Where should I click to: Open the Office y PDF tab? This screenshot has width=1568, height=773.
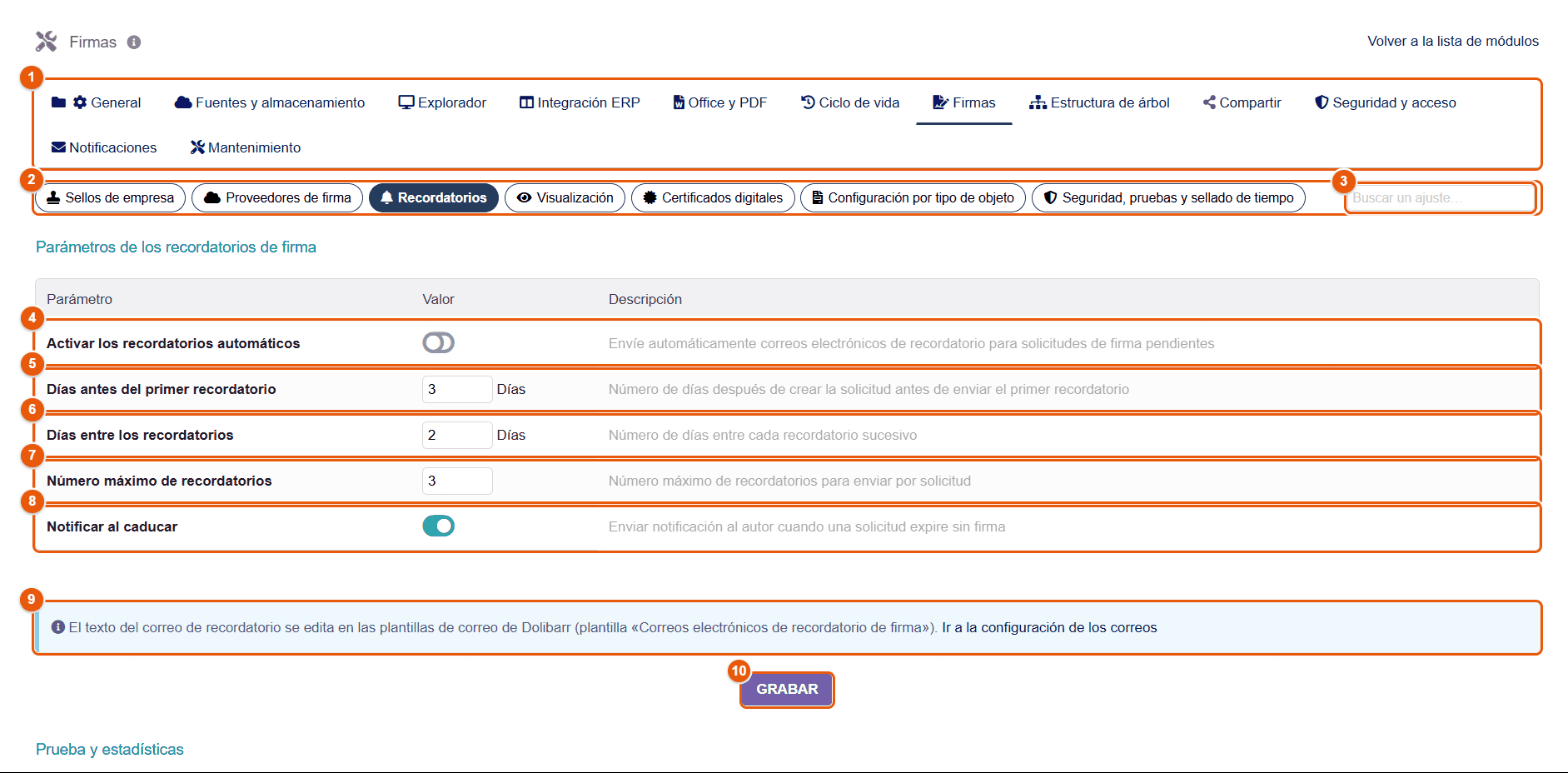point(720,102)
